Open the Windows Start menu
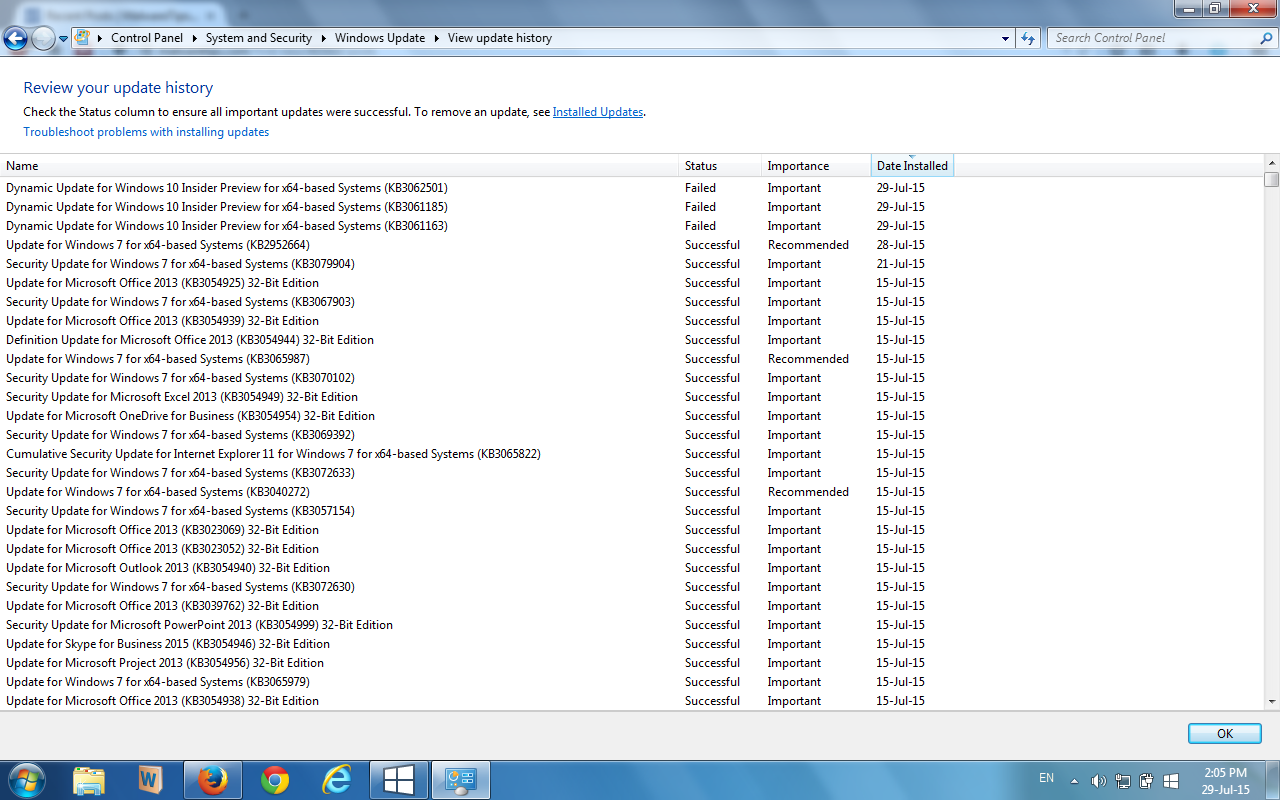This screenshot has height=800, width=1280. click(25, 780)
